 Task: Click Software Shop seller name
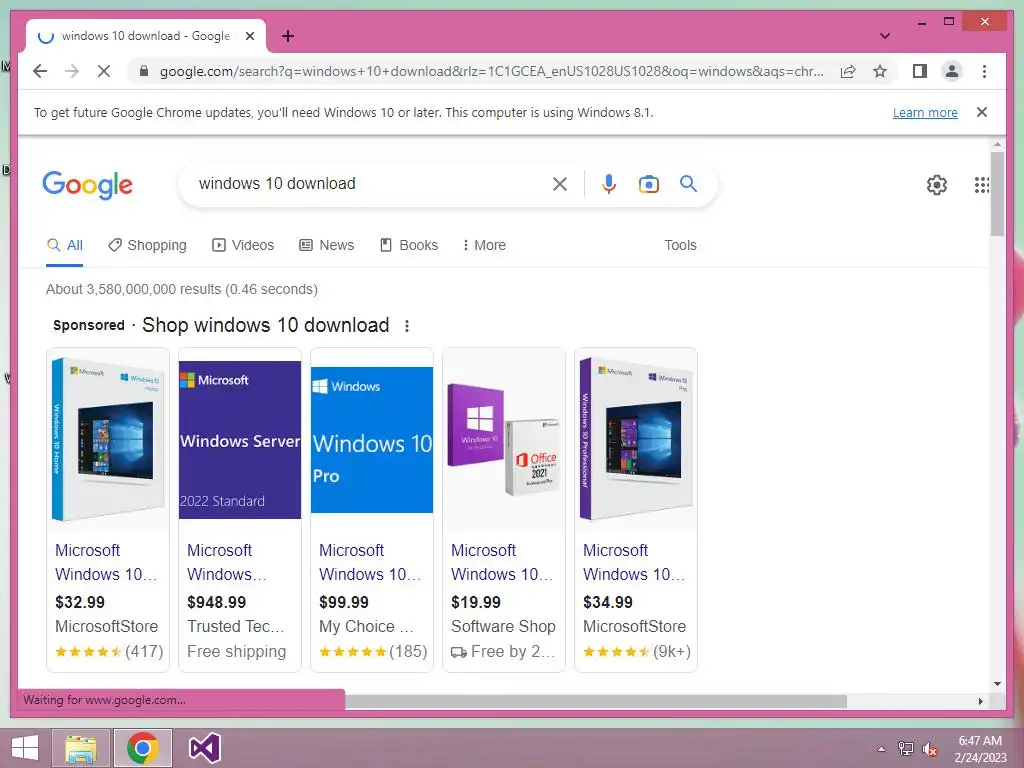point(503,626)
